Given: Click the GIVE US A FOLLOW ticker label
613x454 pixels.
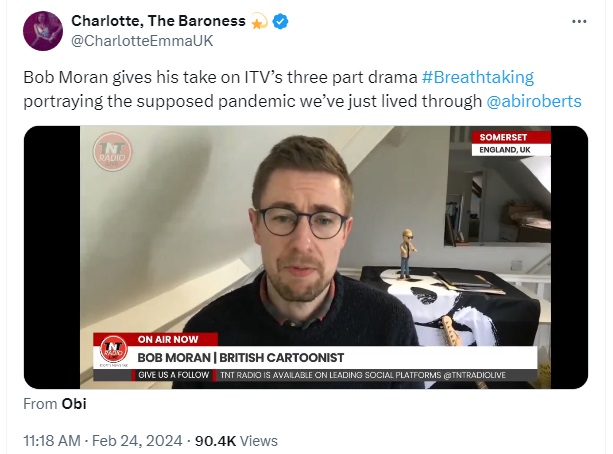Looking at the screenshot, I should (x=173, y=375).
